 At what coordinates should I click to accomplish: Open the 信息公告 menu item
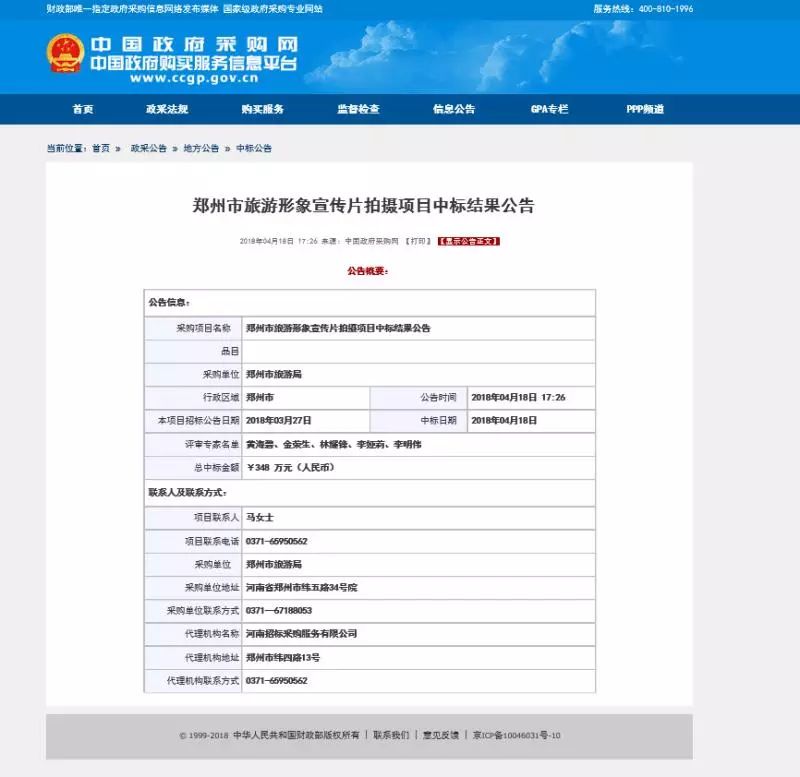point(454,109)
